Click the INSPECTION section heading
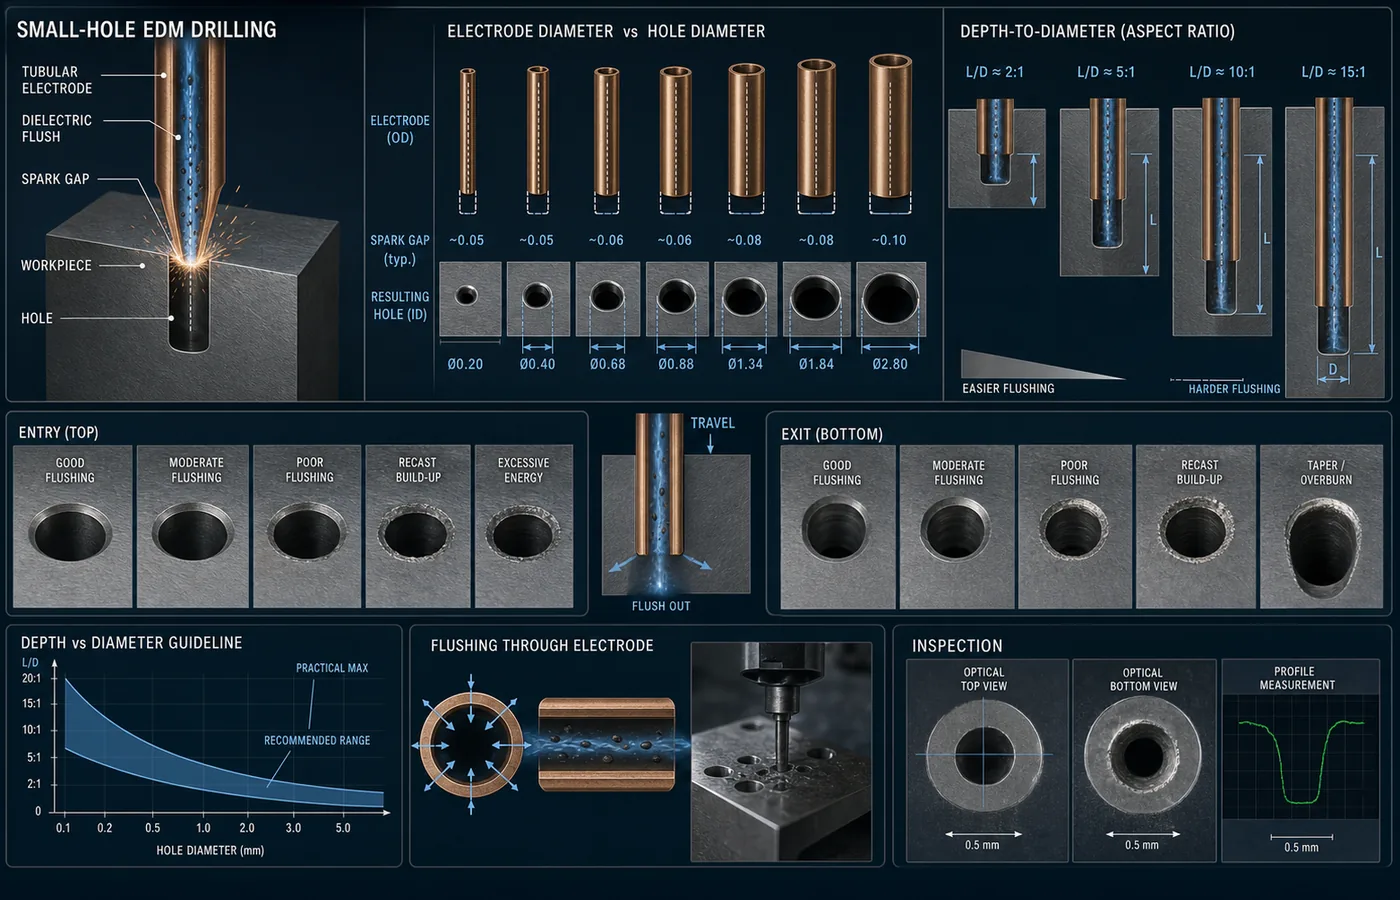The image size is (1400, 900). [957, 646]
